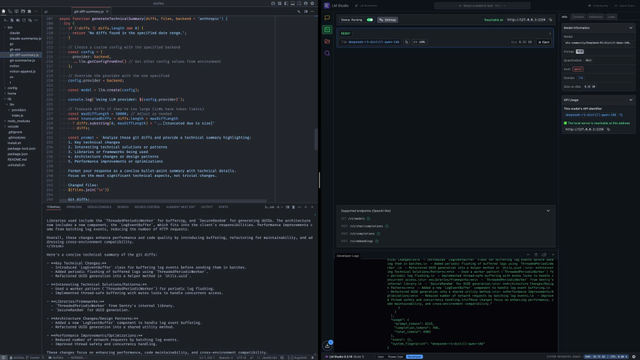The image size is (640, 360).
Task: Open the Community link in LM Studio header
Action: coord(598,6)
